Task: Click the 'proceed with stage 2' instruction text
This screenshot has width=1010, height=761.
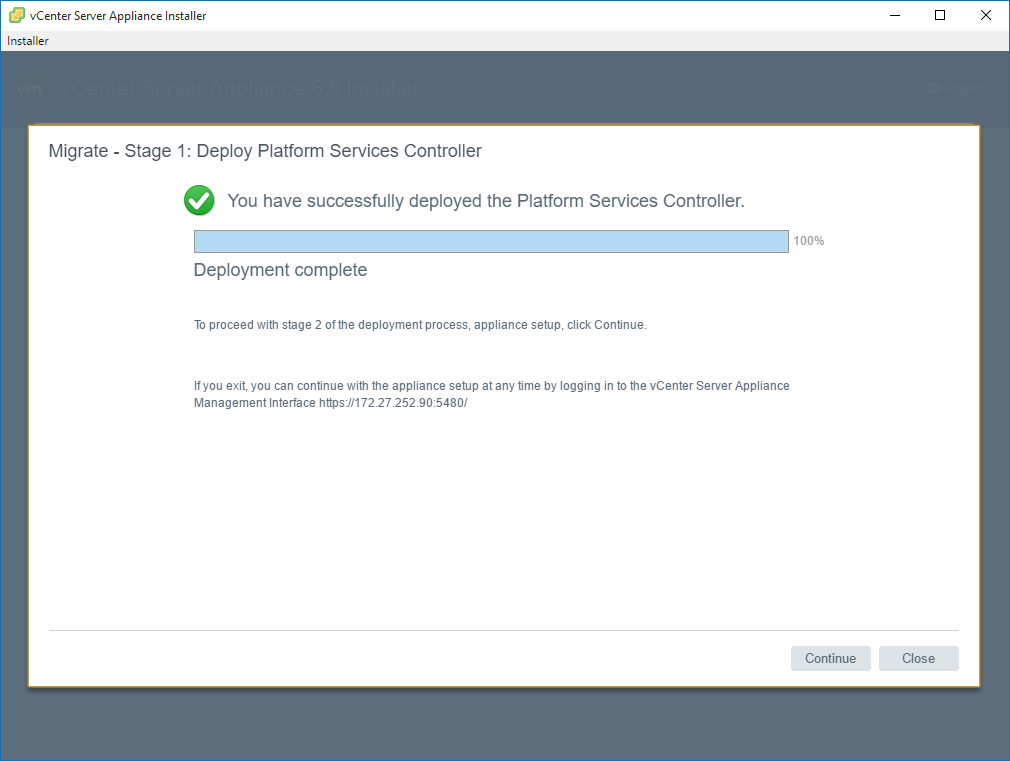Action: tap(420, 325)
